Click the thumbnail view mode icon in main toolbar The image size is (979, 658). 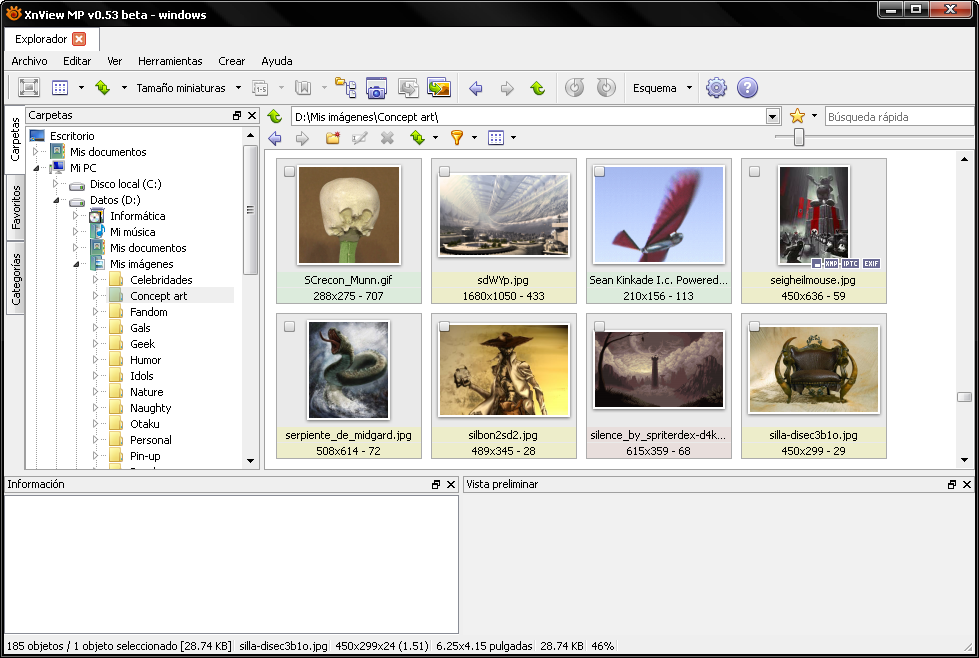[x=60, y=87]
